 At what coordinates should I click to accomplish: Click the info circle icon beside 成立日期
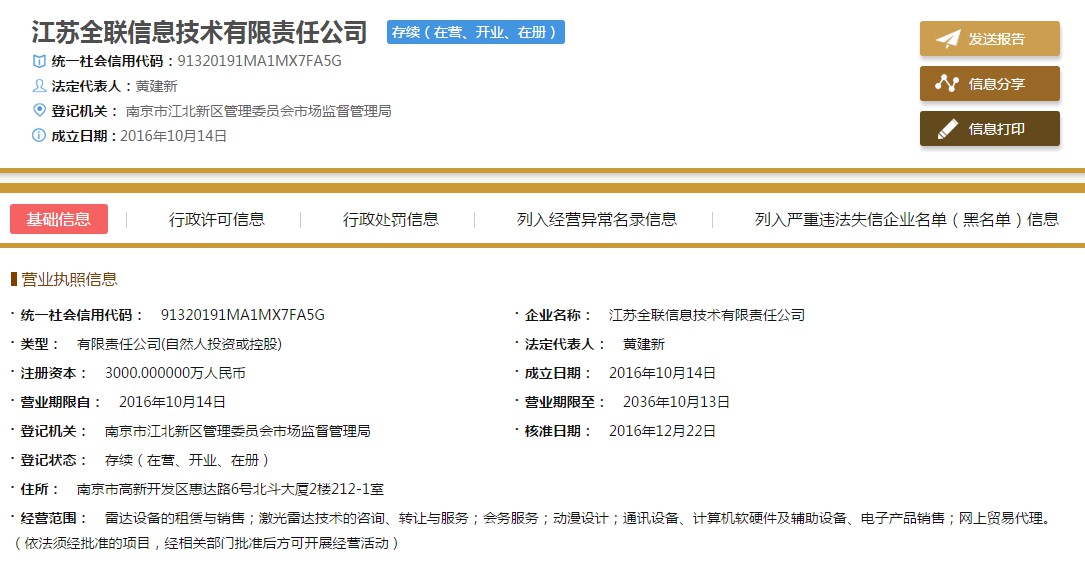coord(39,136)
